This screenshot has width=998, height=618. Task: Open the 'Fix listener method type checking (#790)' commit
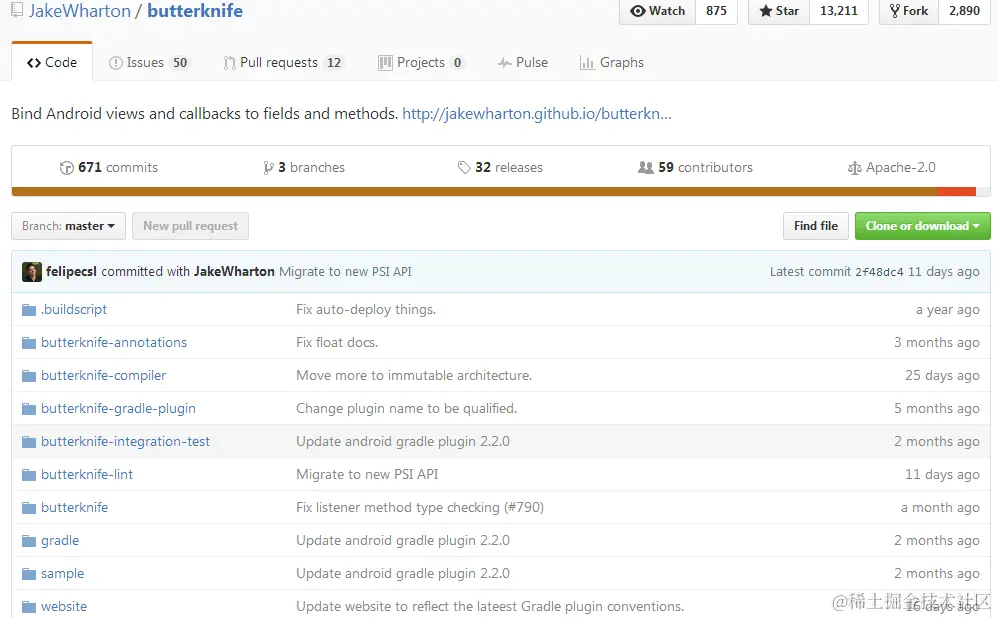point(419,509)
